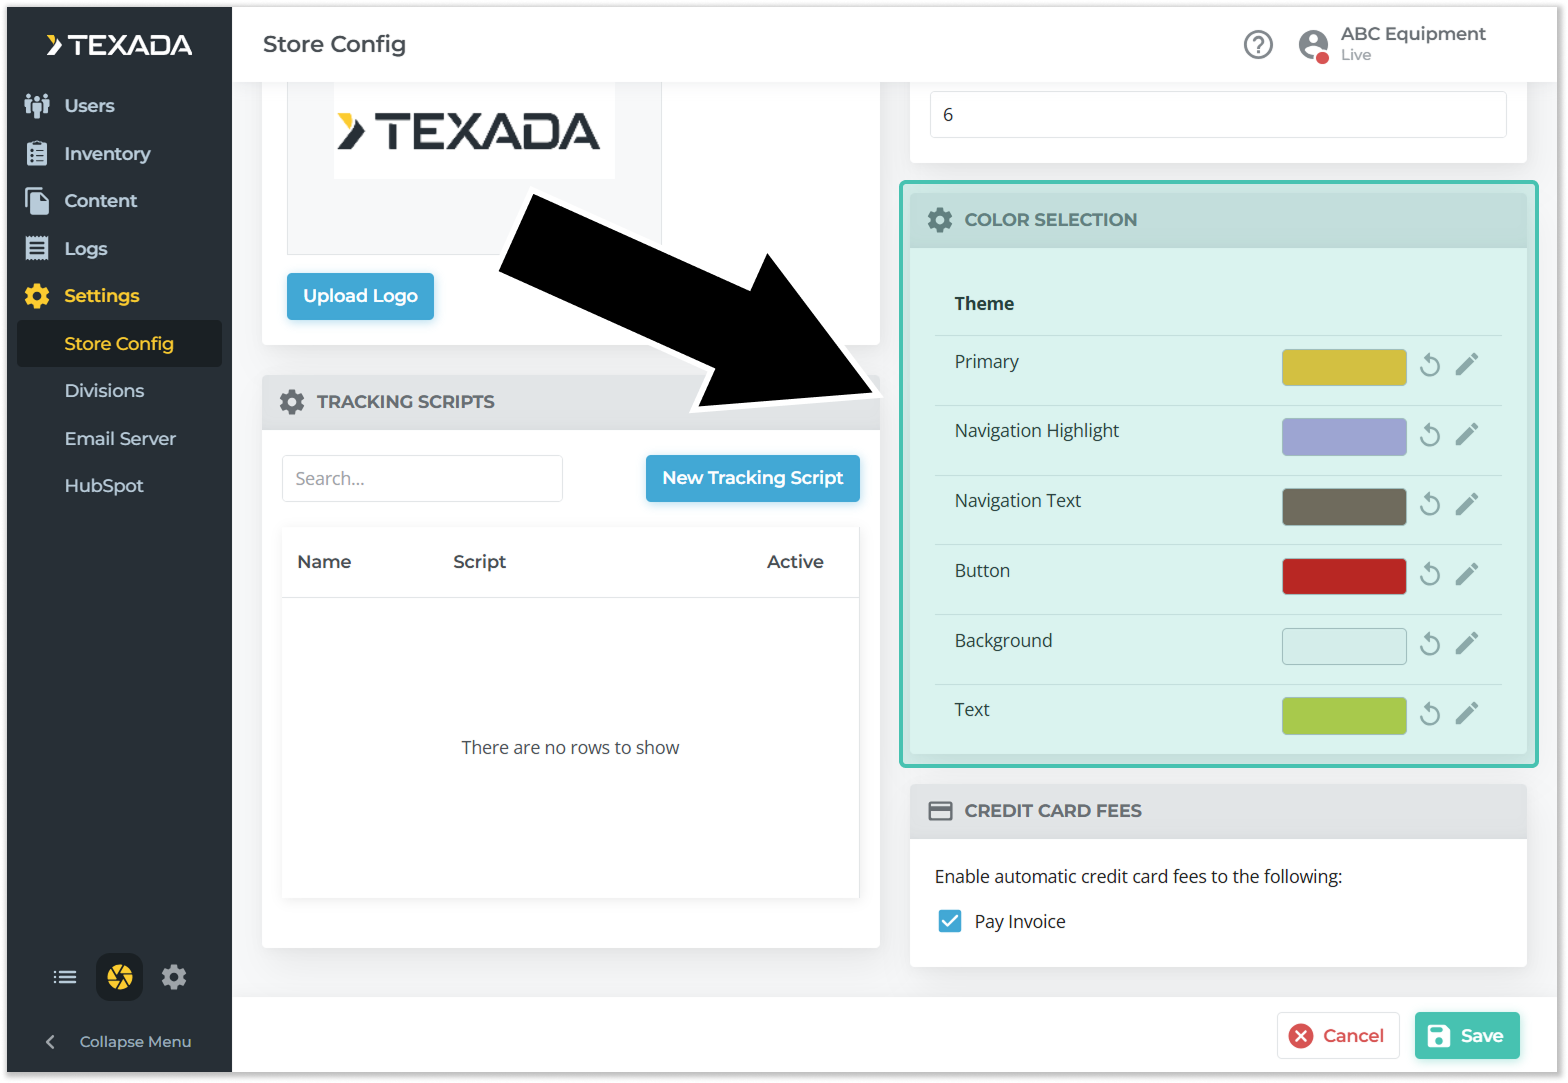1568x1083 pixels.
Task: Click the yellow aperture icon in sidebar footer
Action: [x=119, y=977]
